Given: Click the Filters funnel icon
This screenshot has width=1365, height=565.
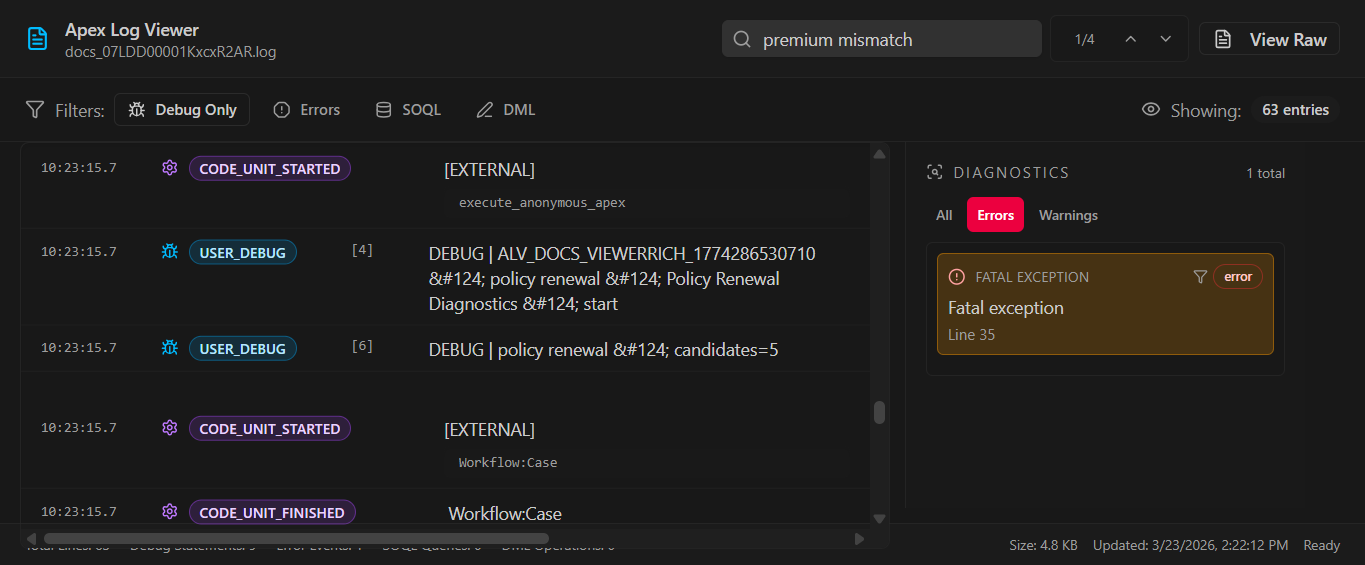Looking at the screenshot, I should [x=35, y=110].
